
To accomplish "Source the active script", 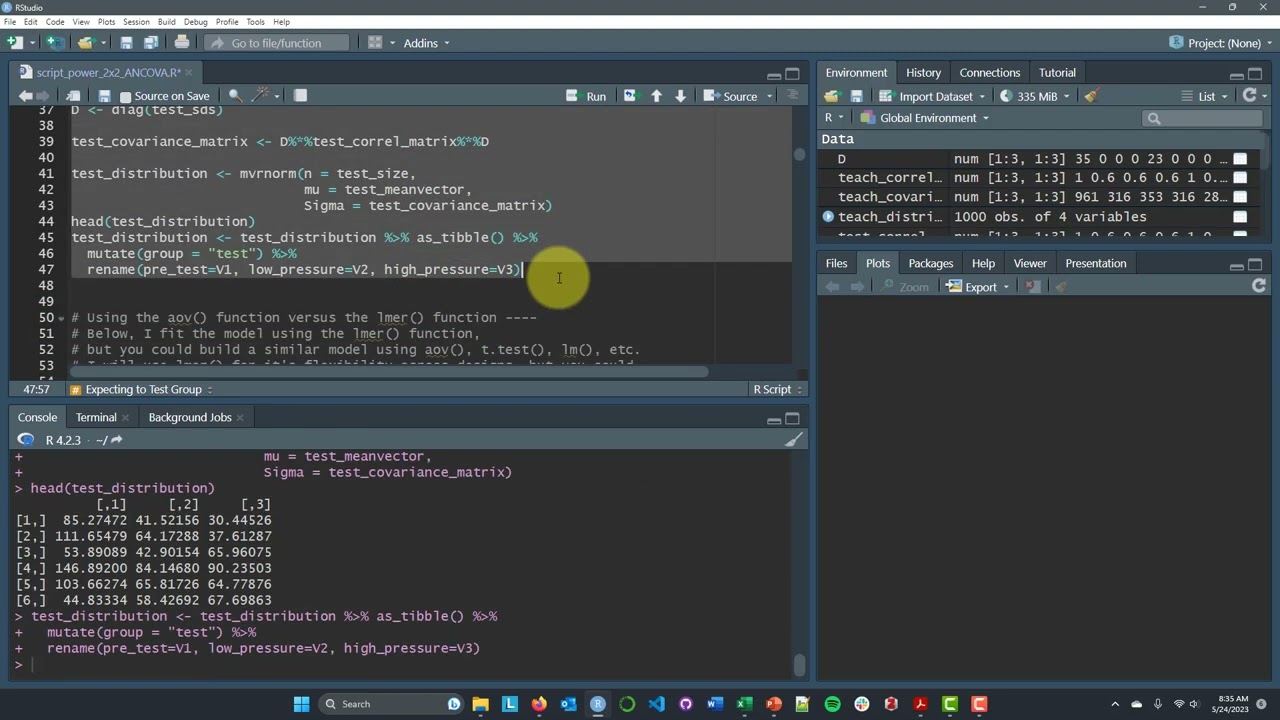I will 732,96.
